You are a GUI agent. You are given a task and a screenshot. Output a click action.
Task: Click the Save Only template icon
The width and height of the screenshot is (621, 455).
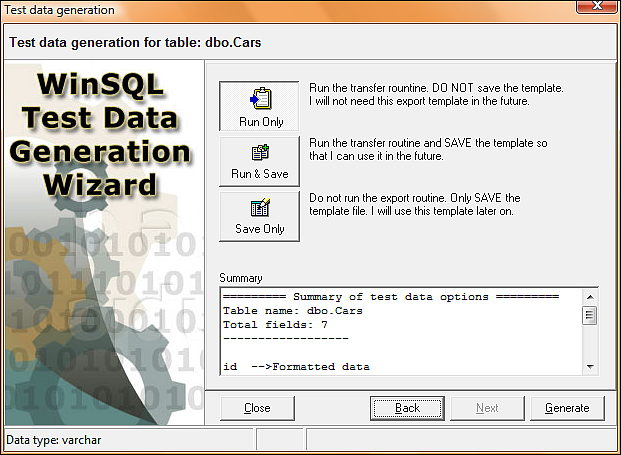[260, 207]
